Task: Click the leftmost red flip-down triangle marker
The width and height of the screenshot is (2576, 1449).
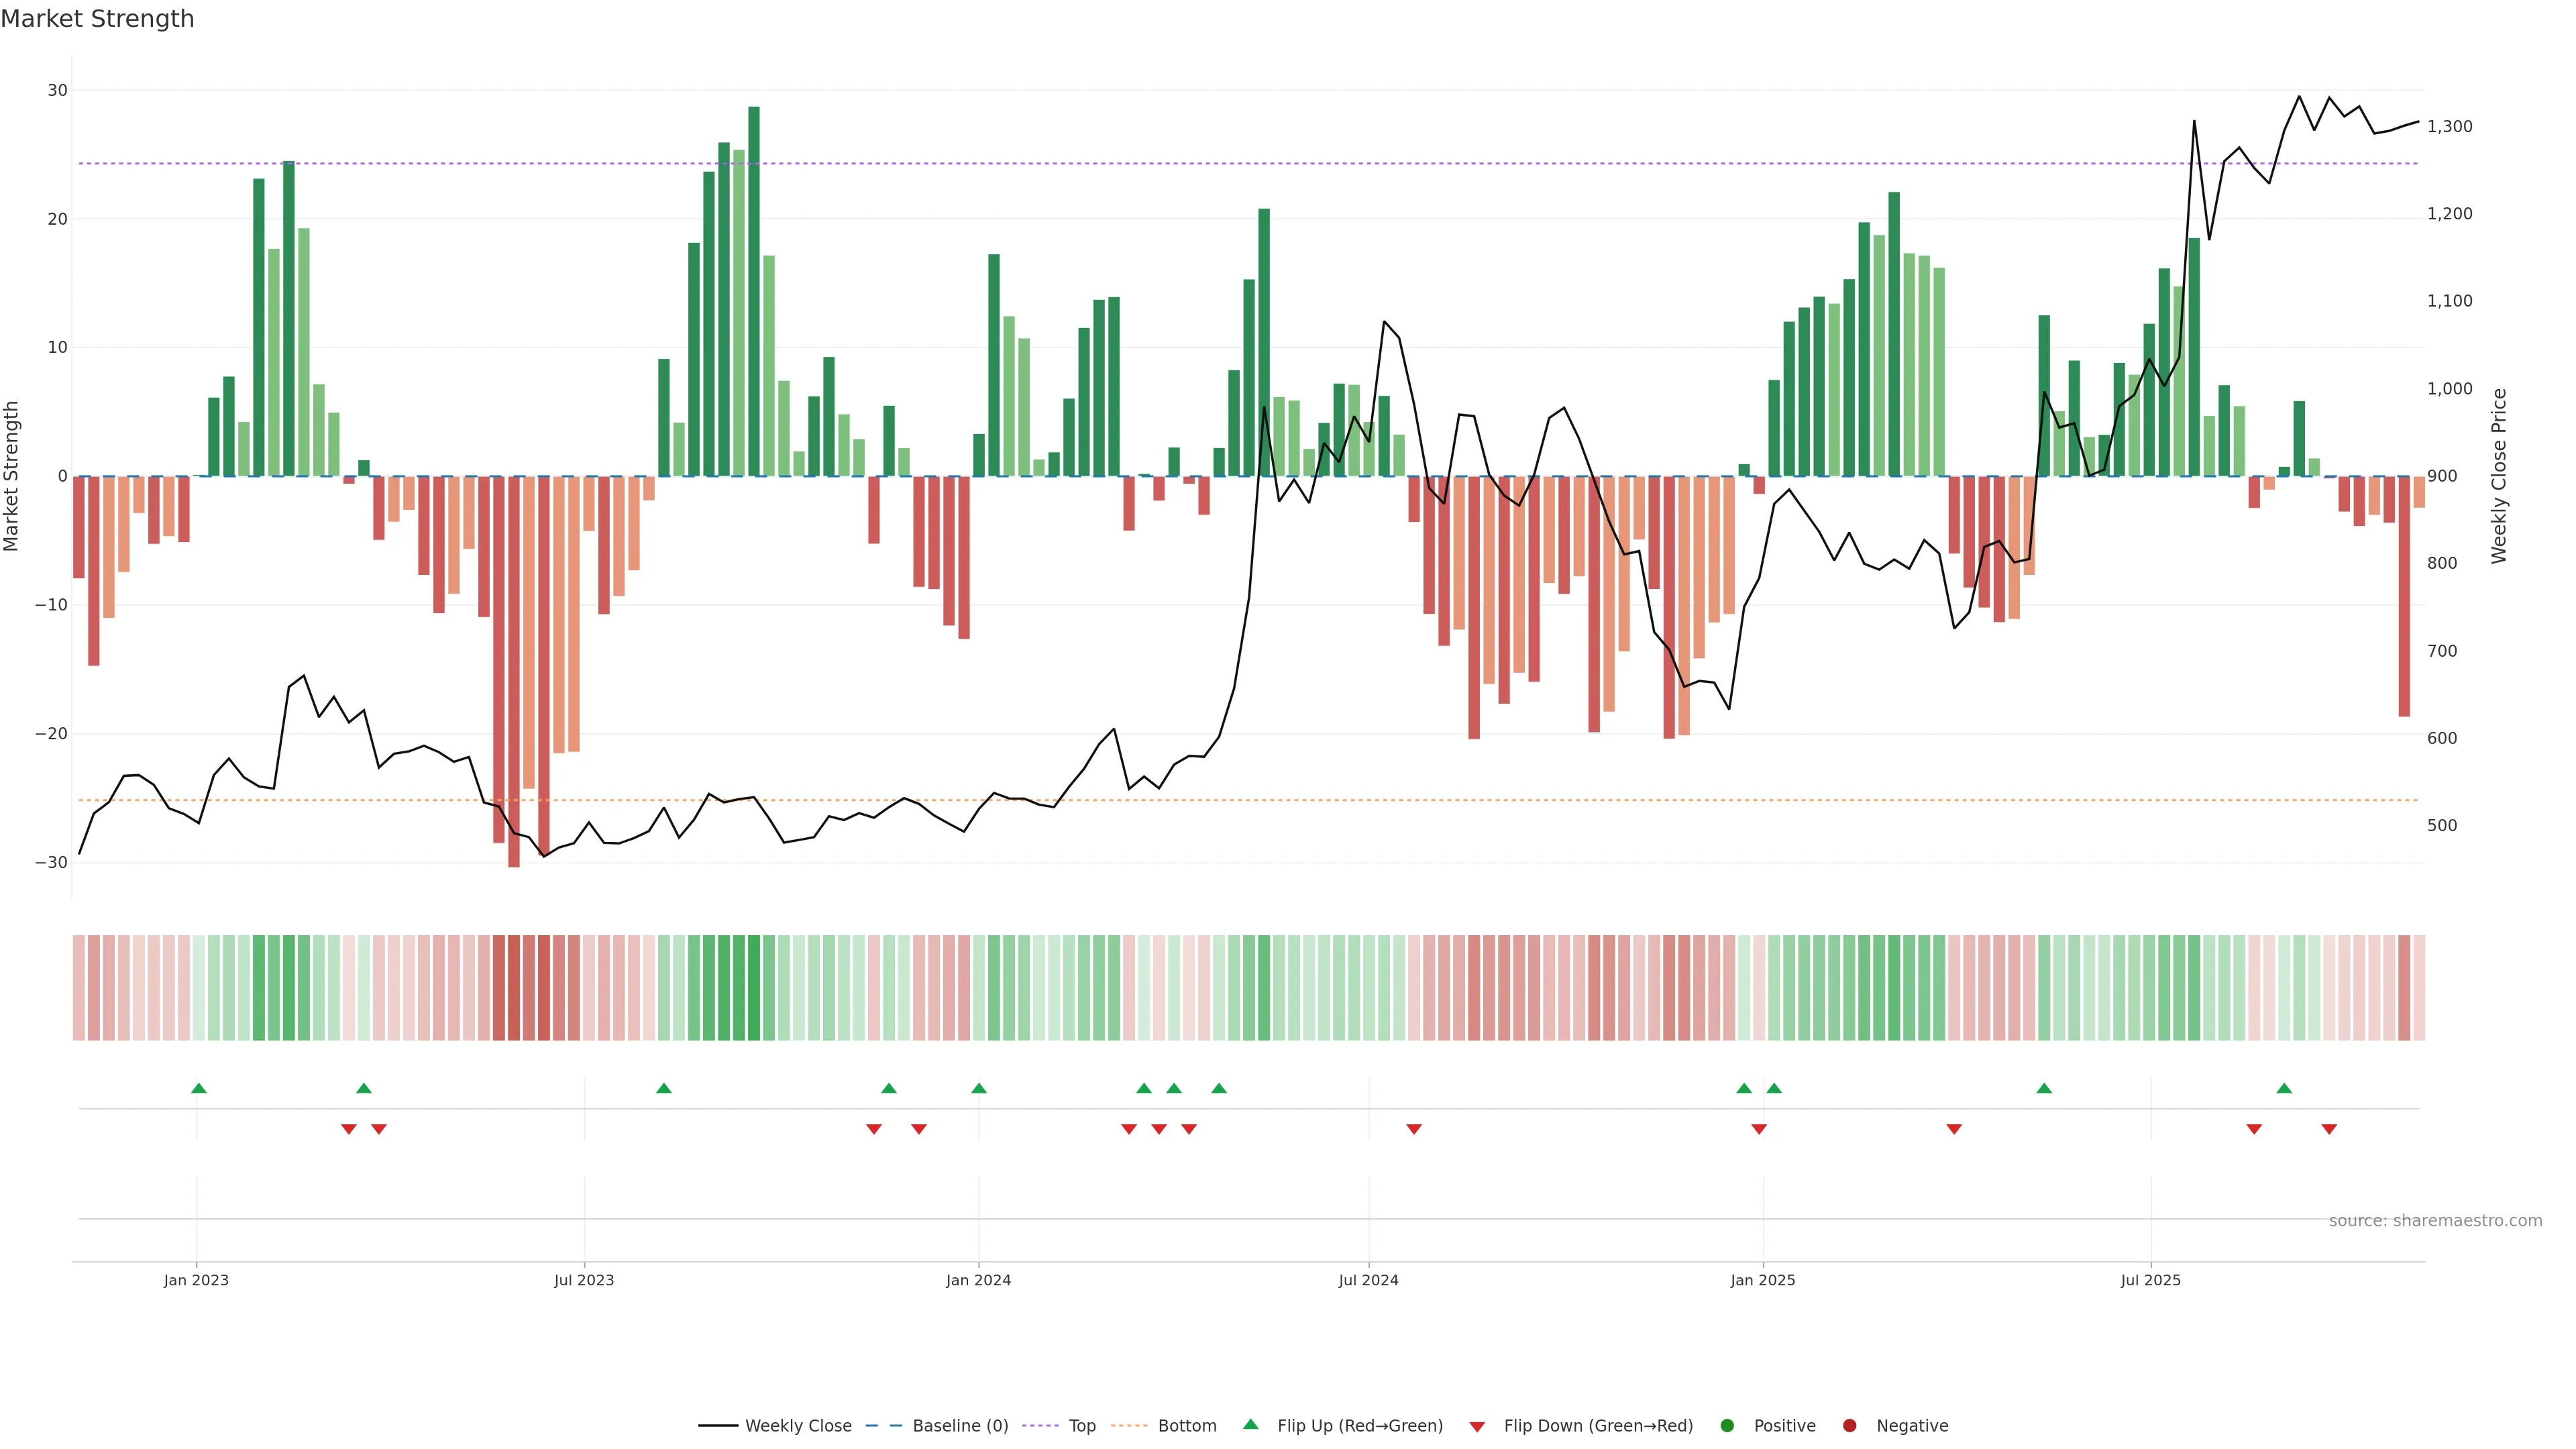Action: coord(348,1129)
